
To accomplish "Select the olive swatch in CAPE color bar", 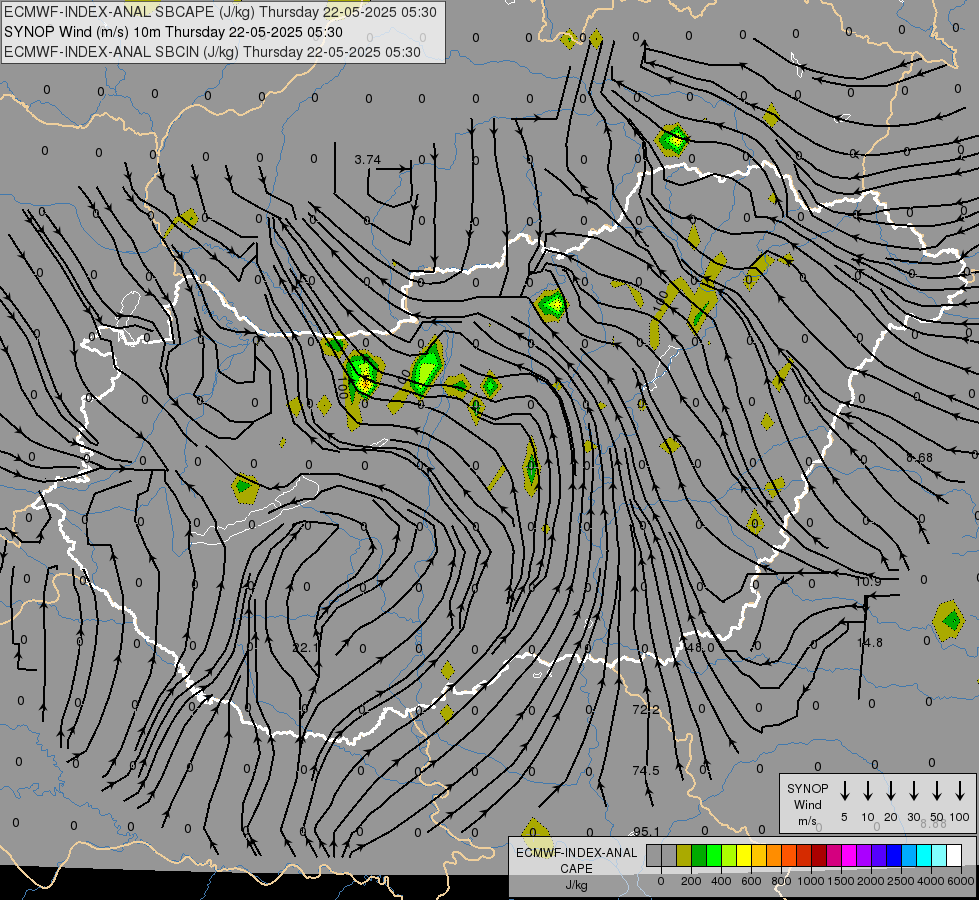I will (x=684, y=856).
